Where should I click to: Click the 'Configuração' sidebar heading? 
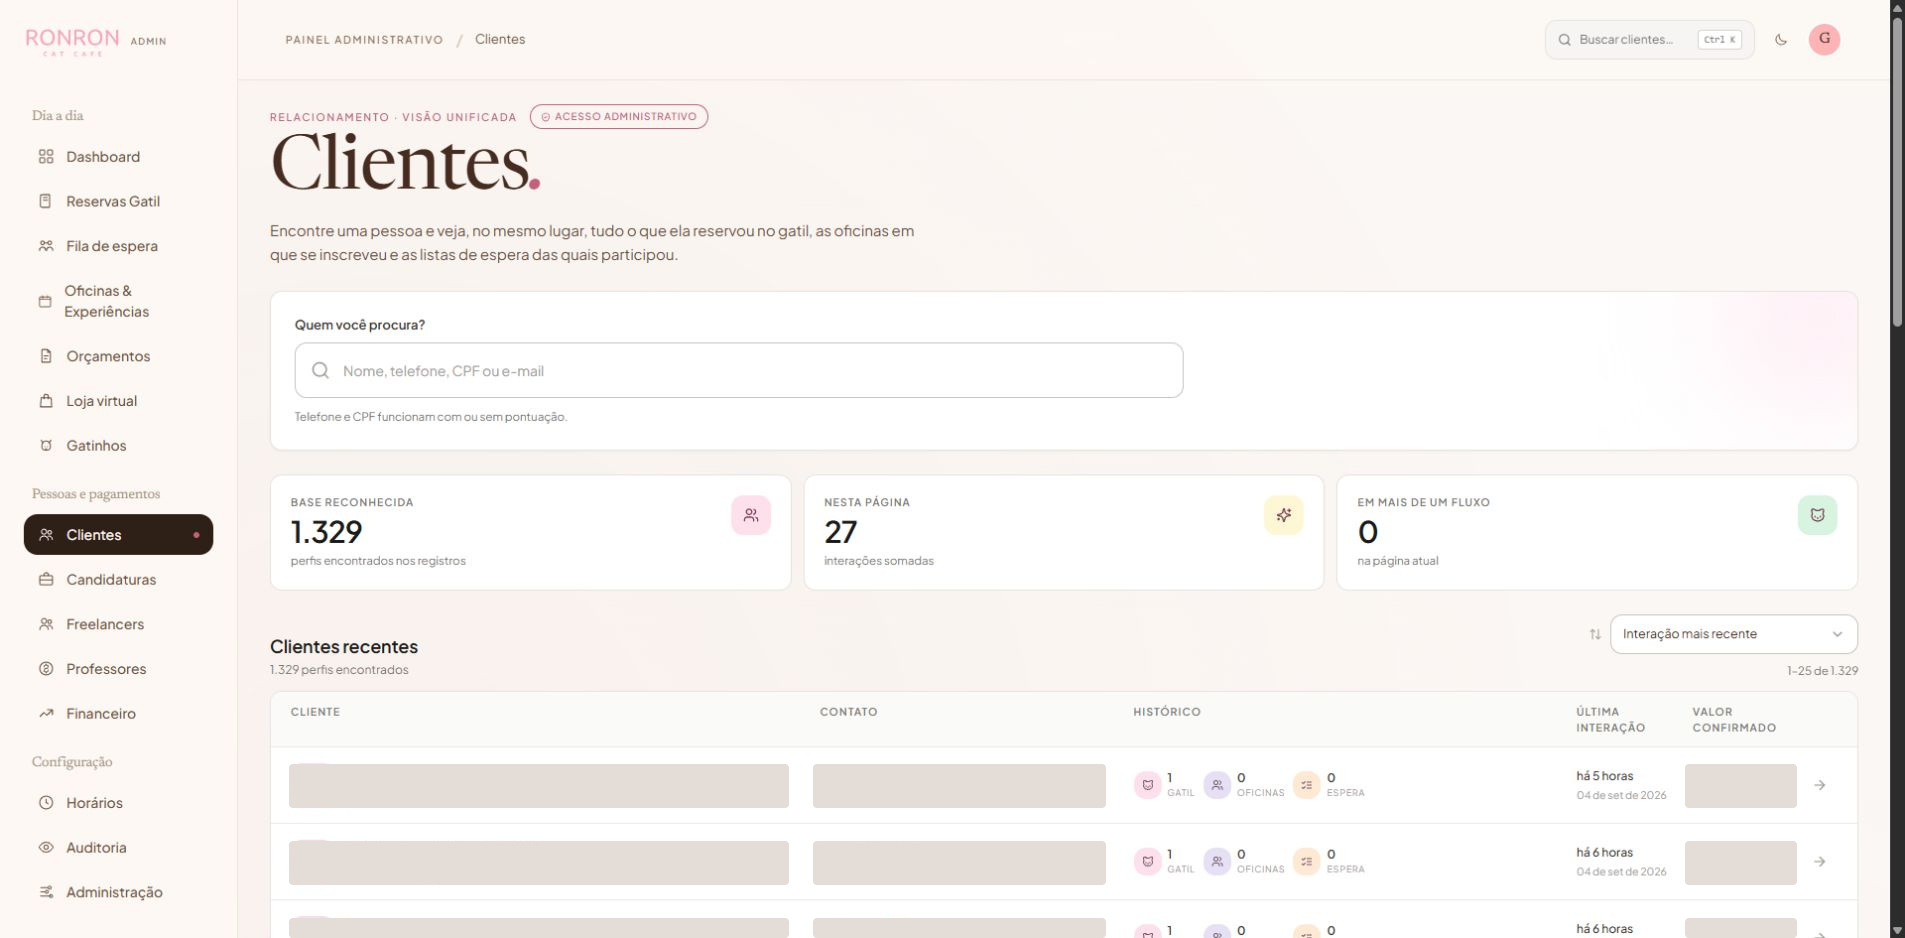(x=72, y=762)
